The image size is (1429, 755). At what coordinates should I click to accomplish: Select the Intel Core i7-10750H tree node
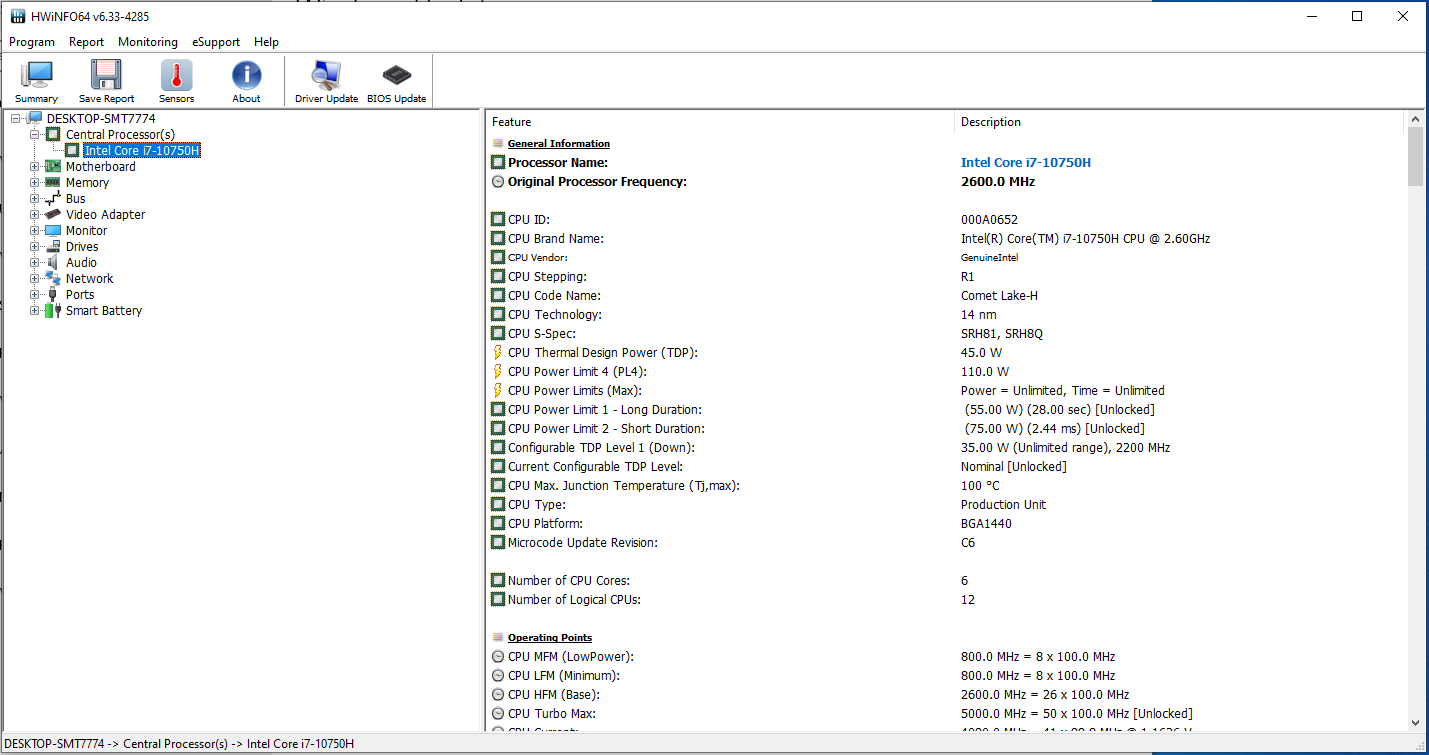142,151
